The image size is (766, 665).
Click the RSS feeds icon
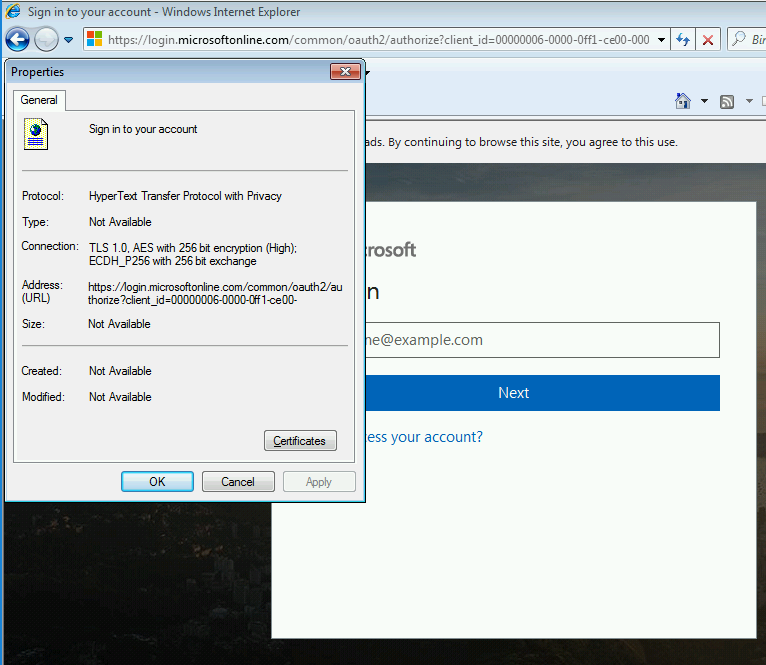(727, 102)
